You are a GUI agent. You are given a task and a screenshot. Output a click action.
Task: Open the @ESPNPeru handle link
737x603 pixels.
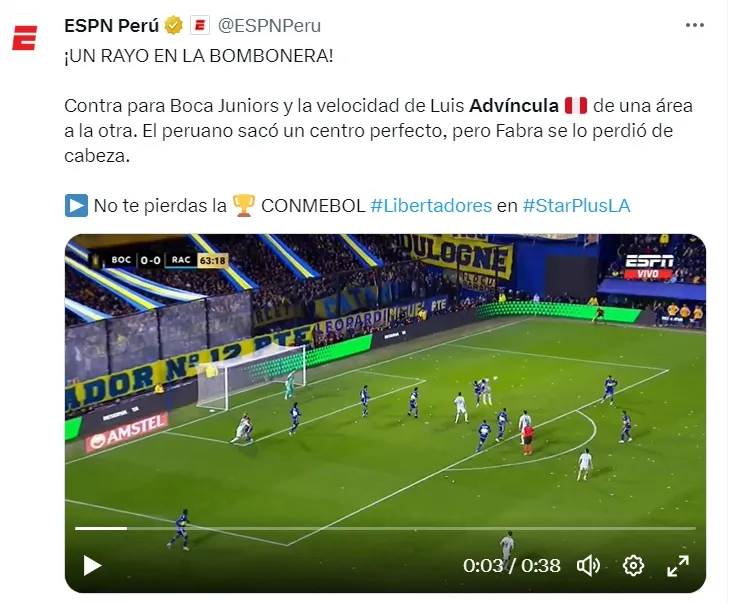coord(269,26)
